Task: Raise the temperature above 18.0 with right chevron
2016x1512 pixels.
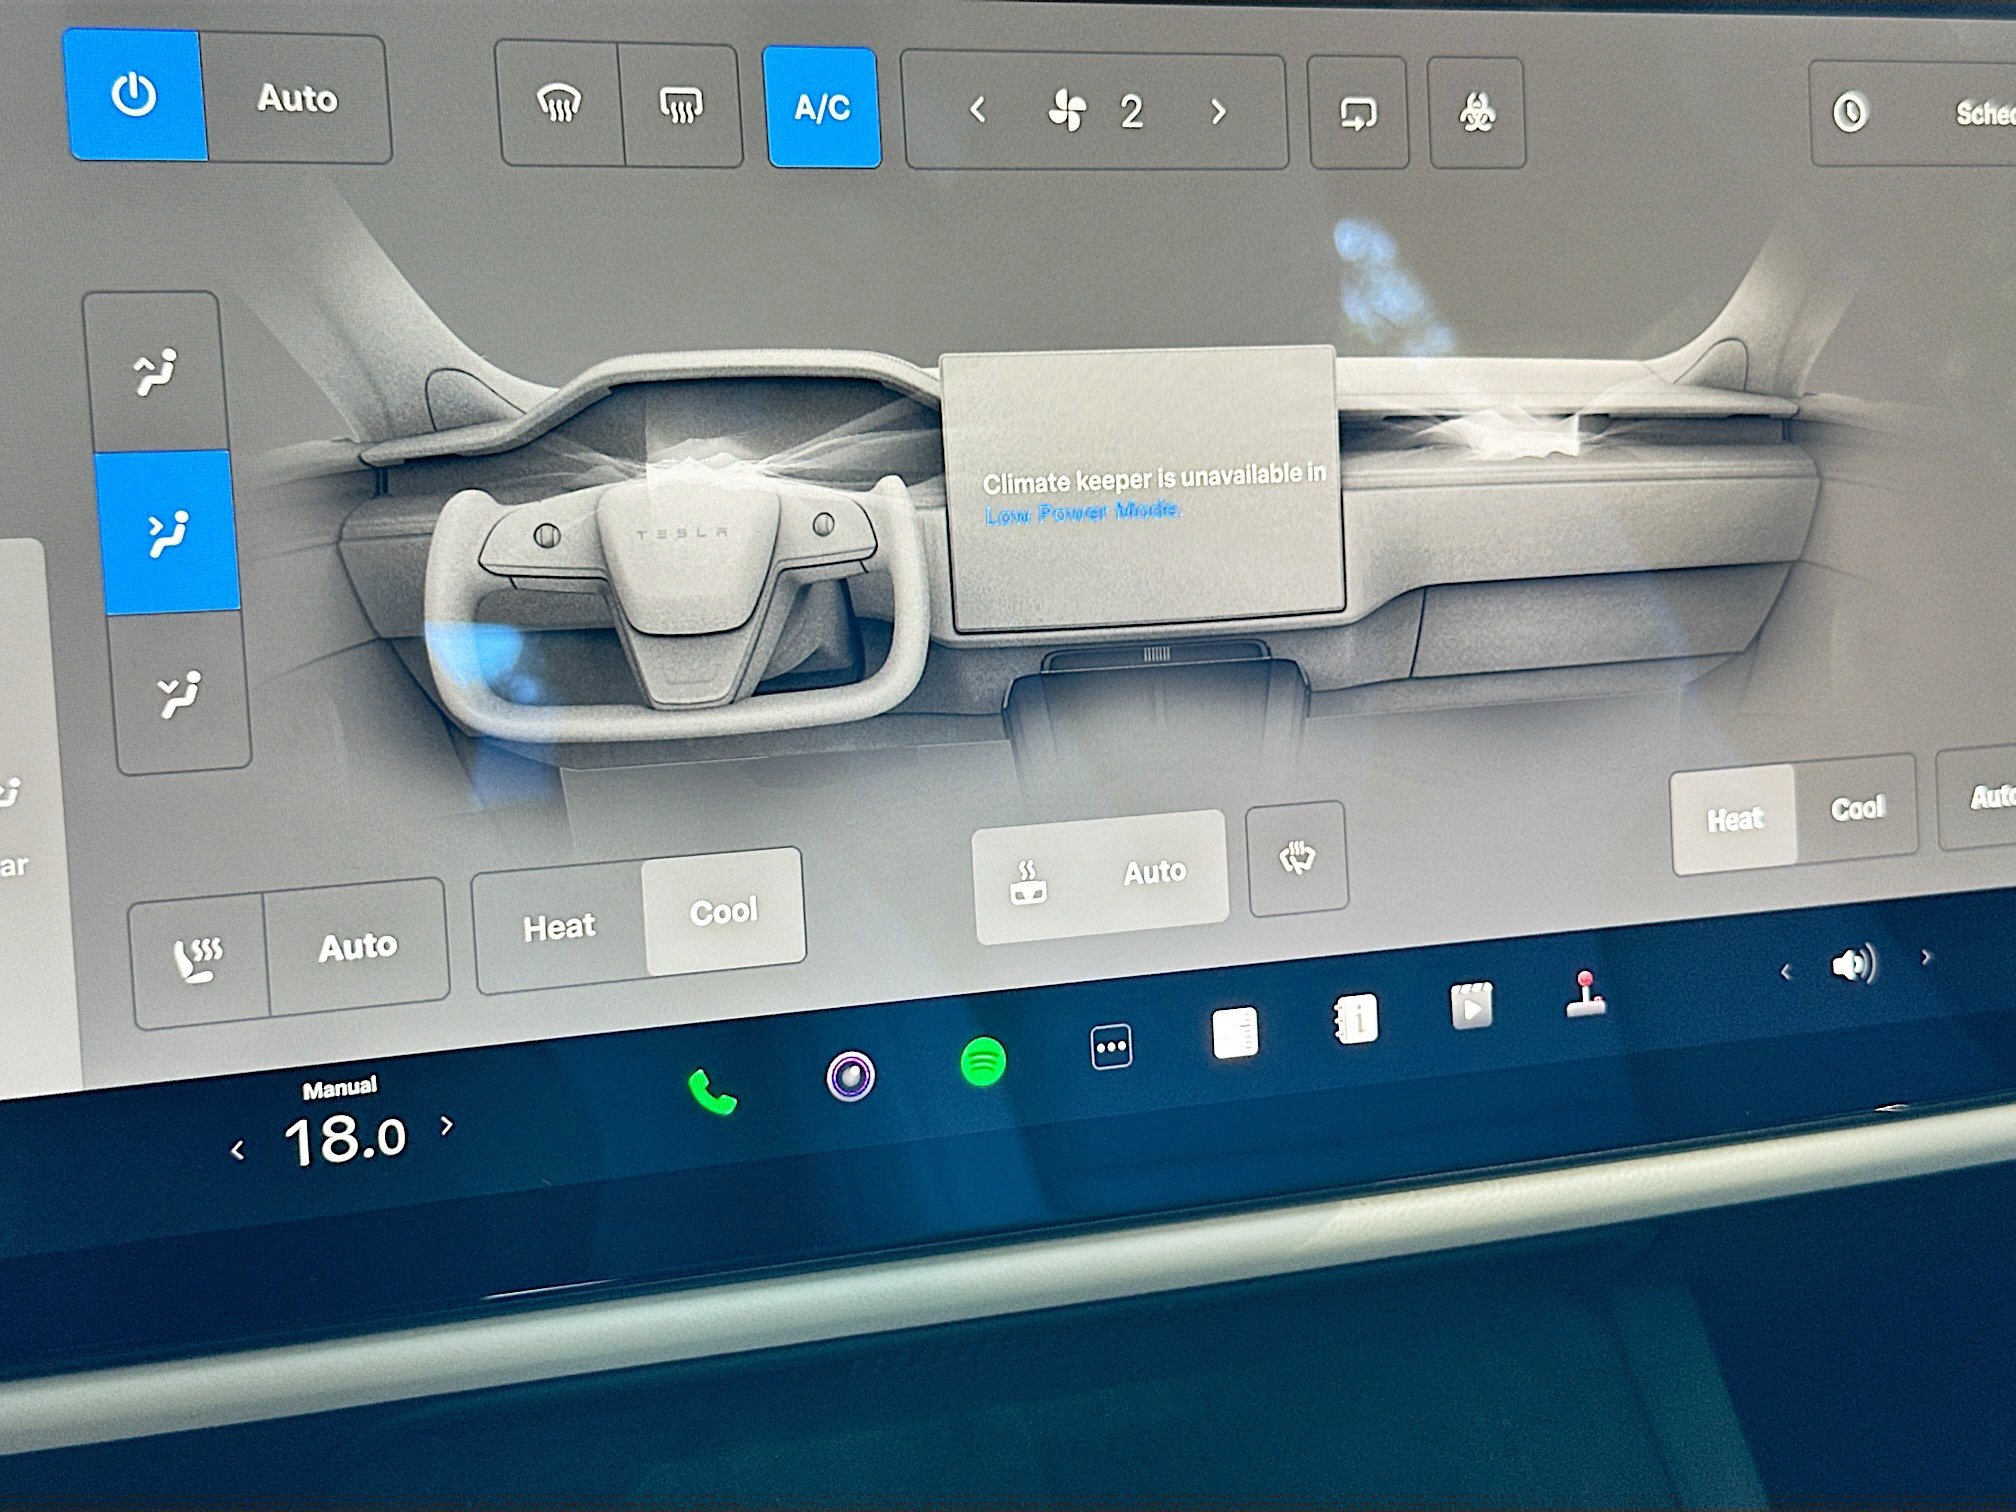Action: pyautogui.click(x=447, y=1127)
